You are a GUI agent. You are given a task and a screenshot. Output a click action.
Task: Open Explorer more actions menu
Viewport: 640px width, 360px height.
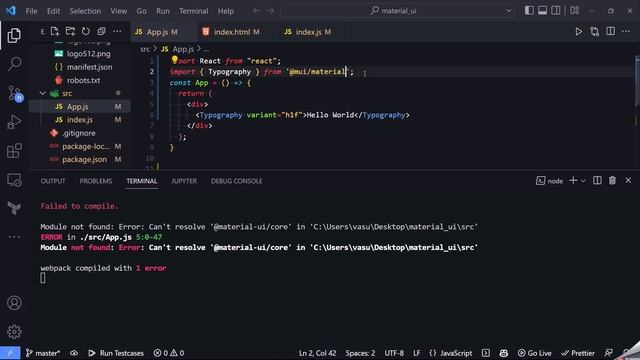(x=117, y=31)
